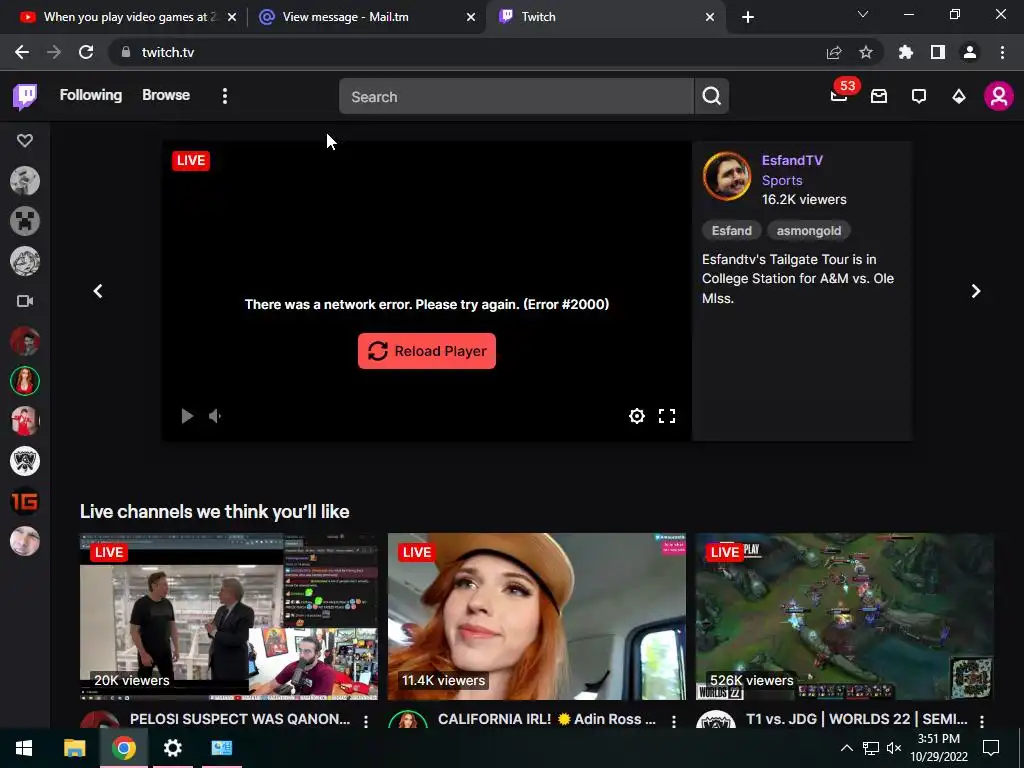Go to the previous featured stream in the carousel
The width and height of the screenshot is (1024, 768).
pyautogui.click(x=98, y=291)
